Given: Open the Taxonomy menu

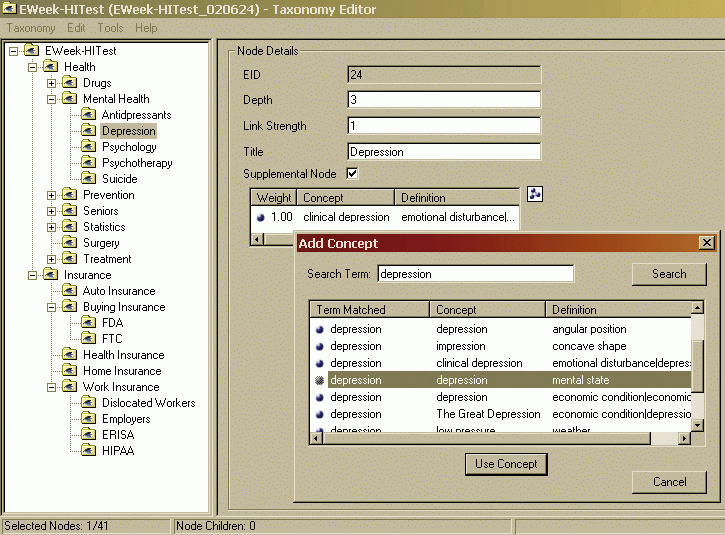Looking at the screenshot, I should pyautogui.click(x=31, y=28).
